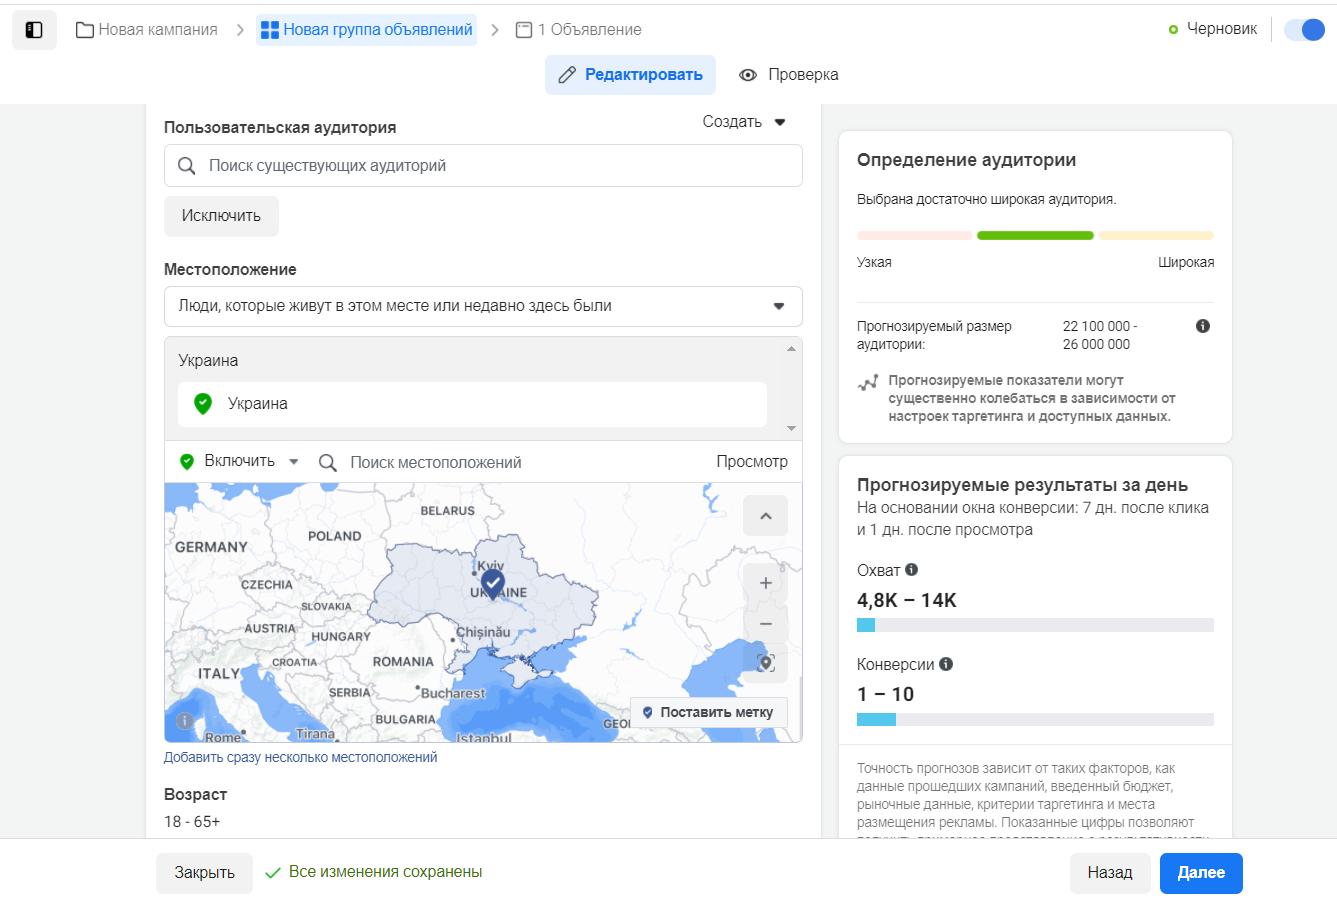1337x904 pixels.
Task: Toggle the ad set status switch
Action: click(x=1304, y=30)
